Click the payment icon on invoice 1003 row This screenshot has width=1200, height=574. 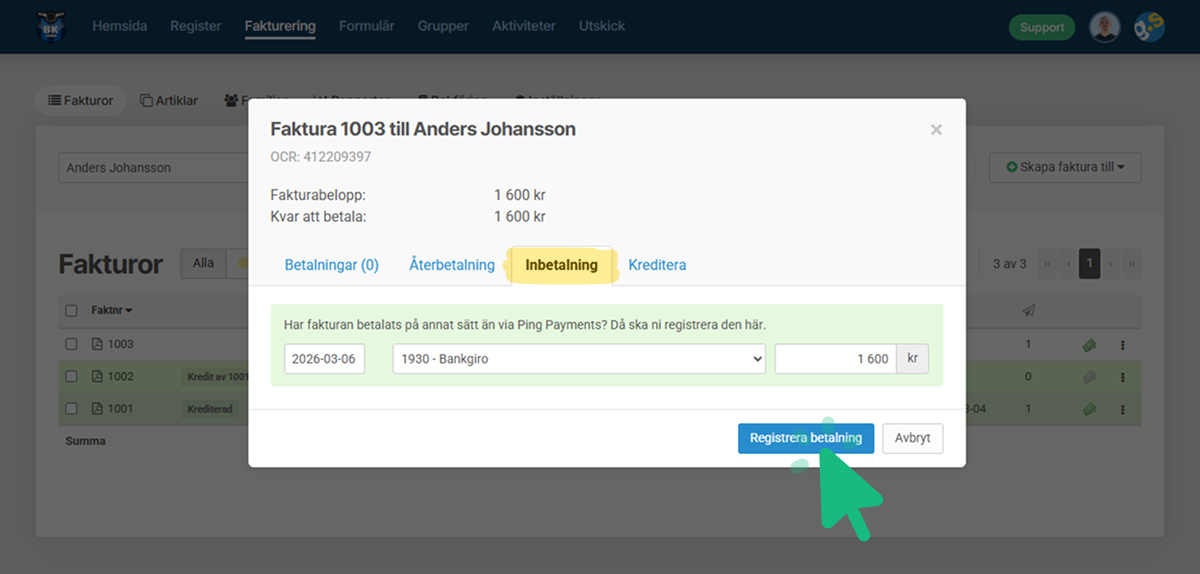1089,345
